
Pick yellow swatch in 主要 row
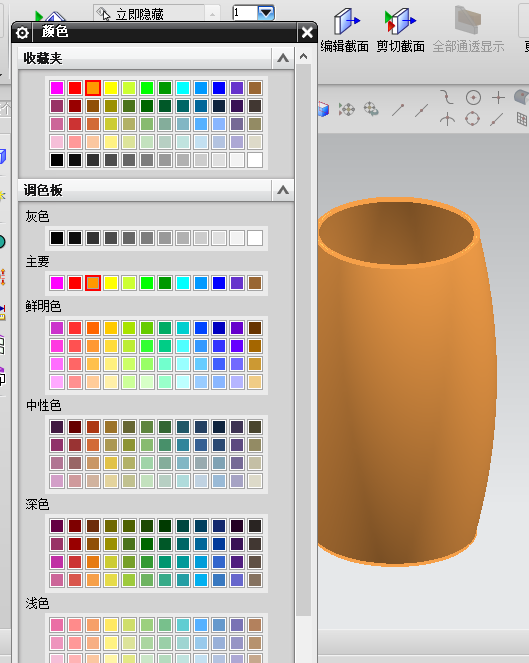point(111,283)
